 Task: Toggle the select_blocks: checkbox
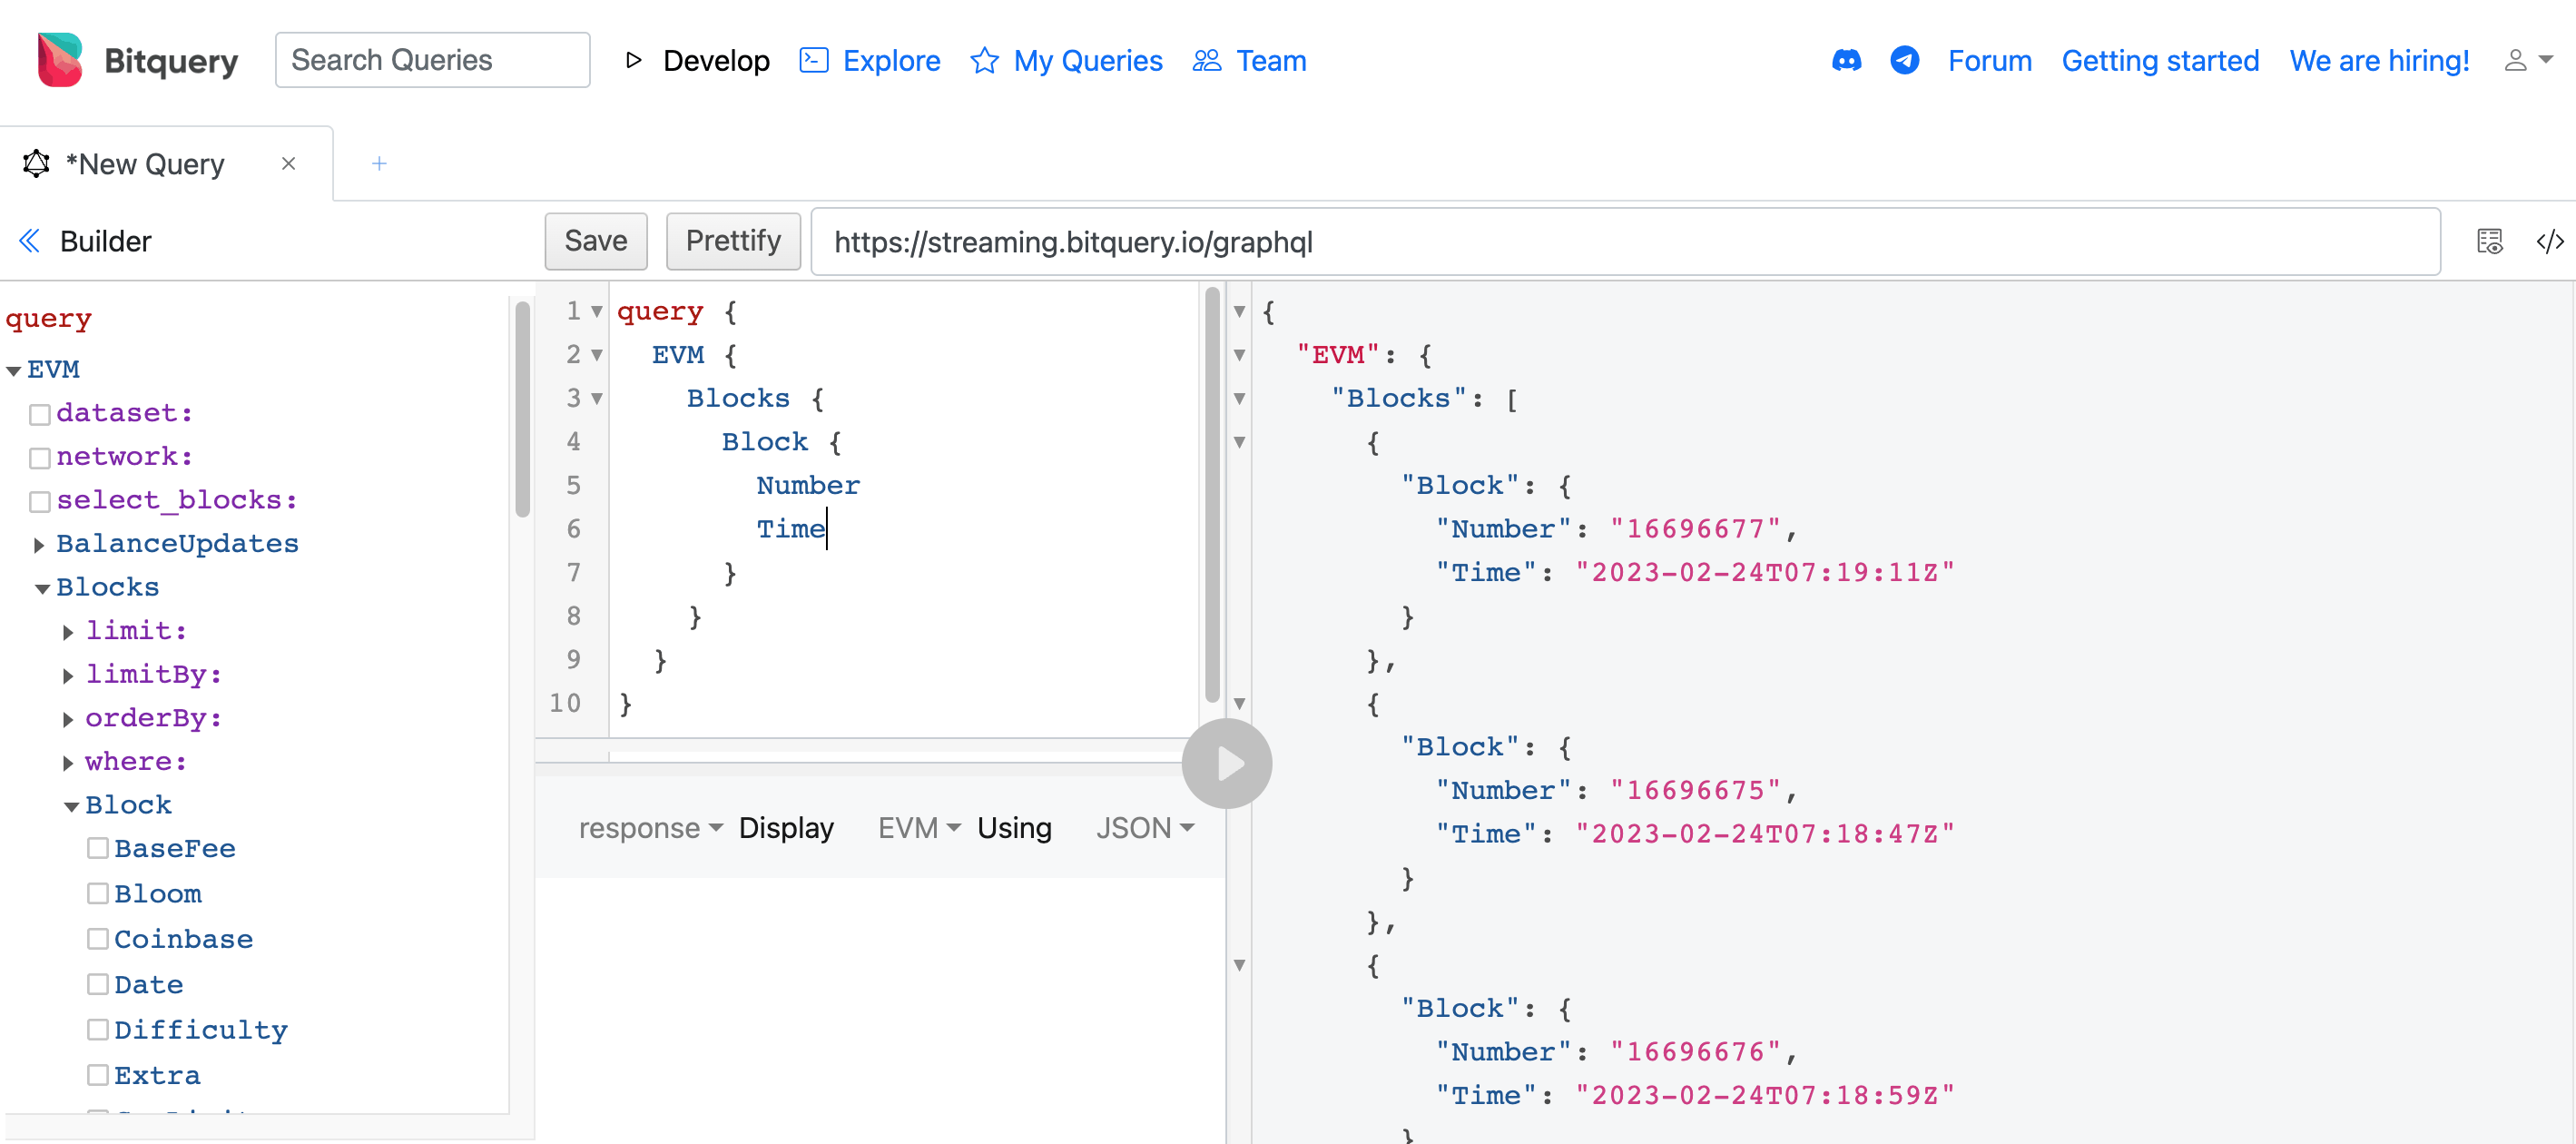coord(40,501)
